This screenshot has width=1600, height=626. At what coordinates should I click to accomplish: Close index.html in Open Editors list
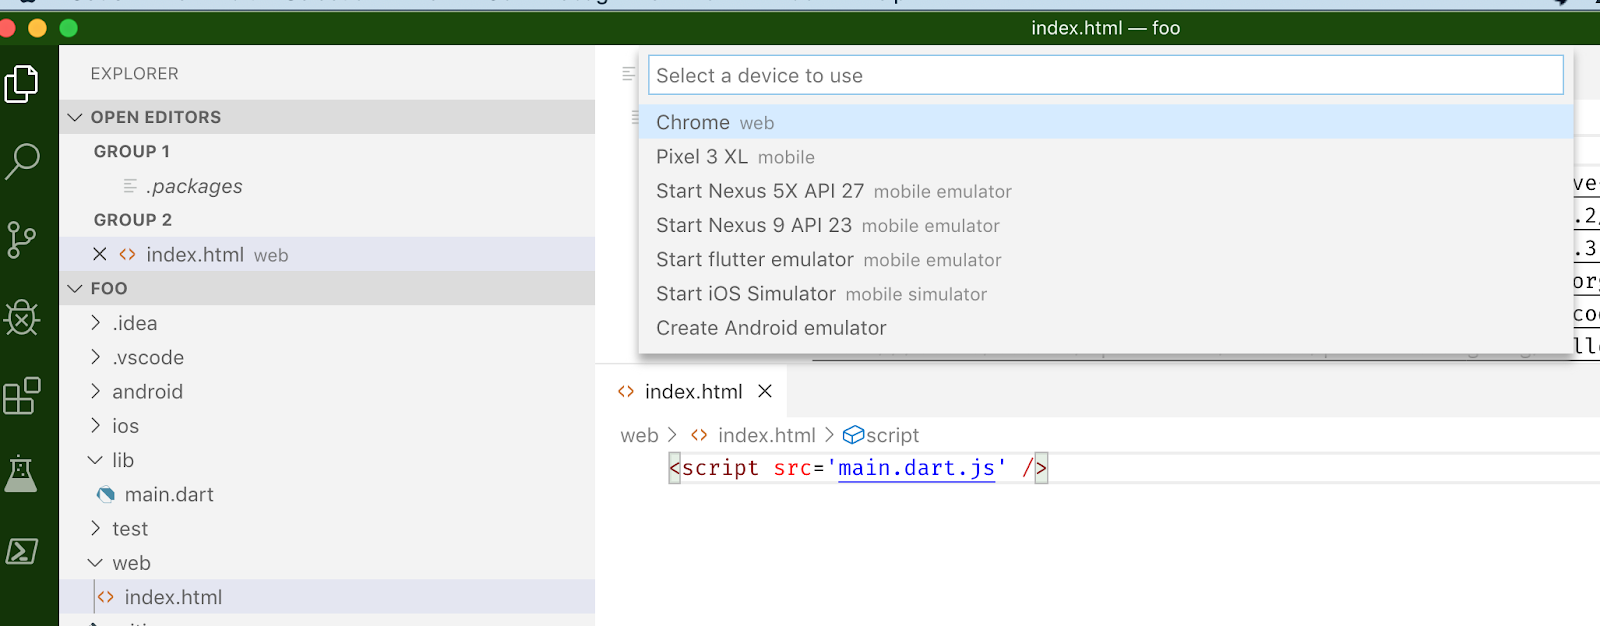(x=100, y=255)
